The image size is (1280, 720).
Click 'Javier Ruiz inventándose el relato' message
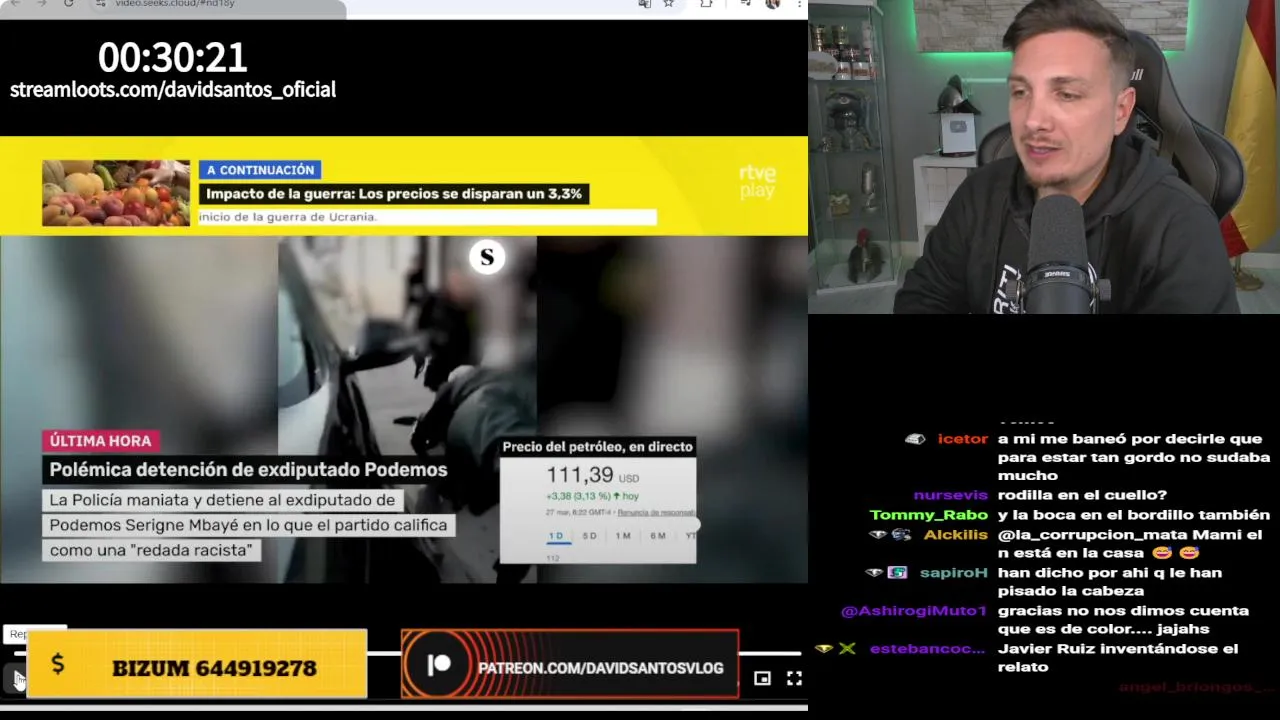pos(1117,658)
